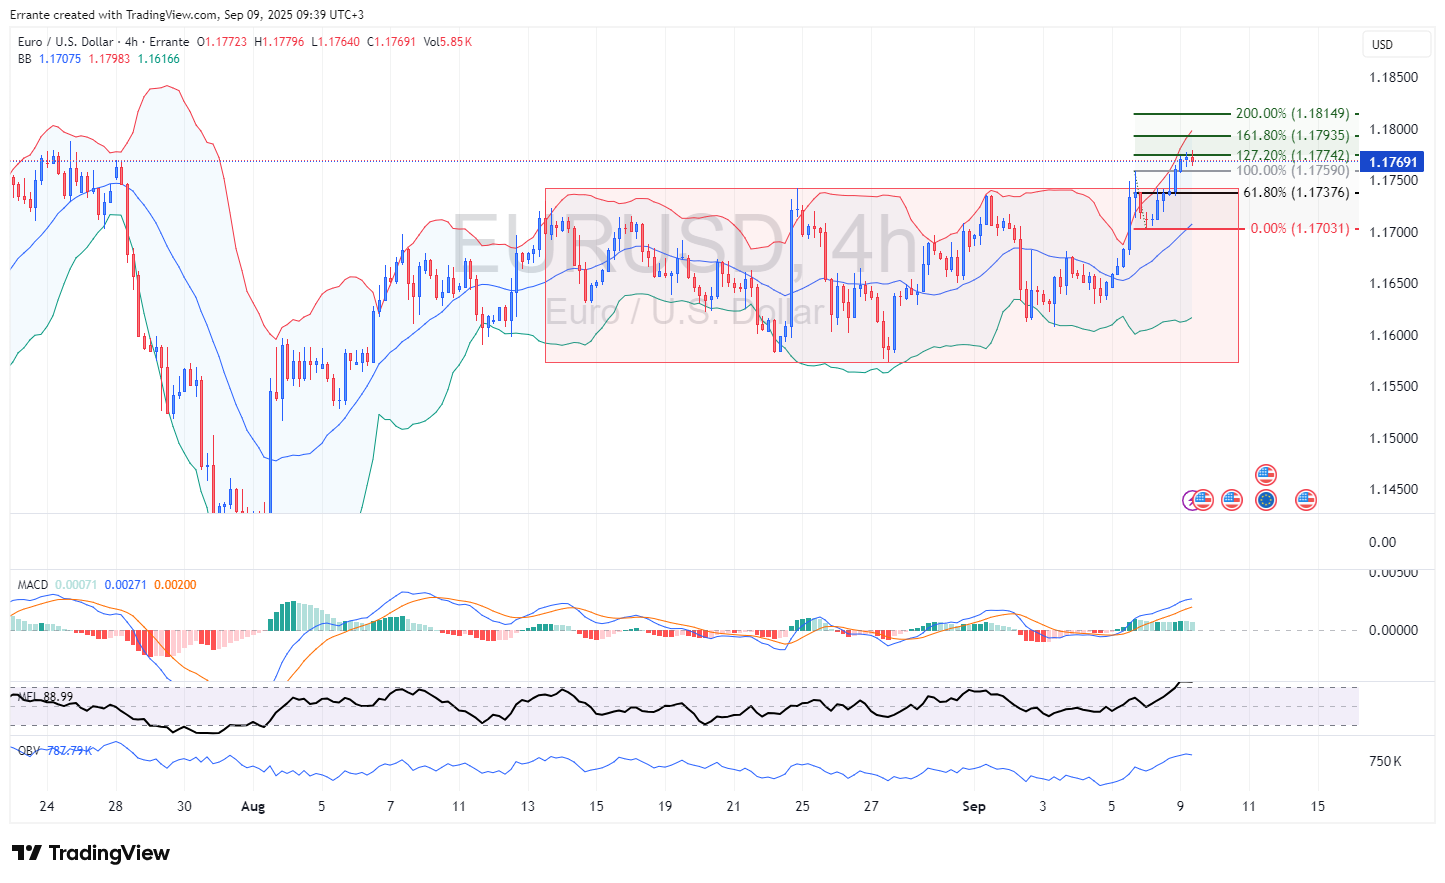Image resolution: width=1445 pixels, height=883 pixels.
Task: Click the TradingView logo at bottom left
Action: click(x=91, y=853)
